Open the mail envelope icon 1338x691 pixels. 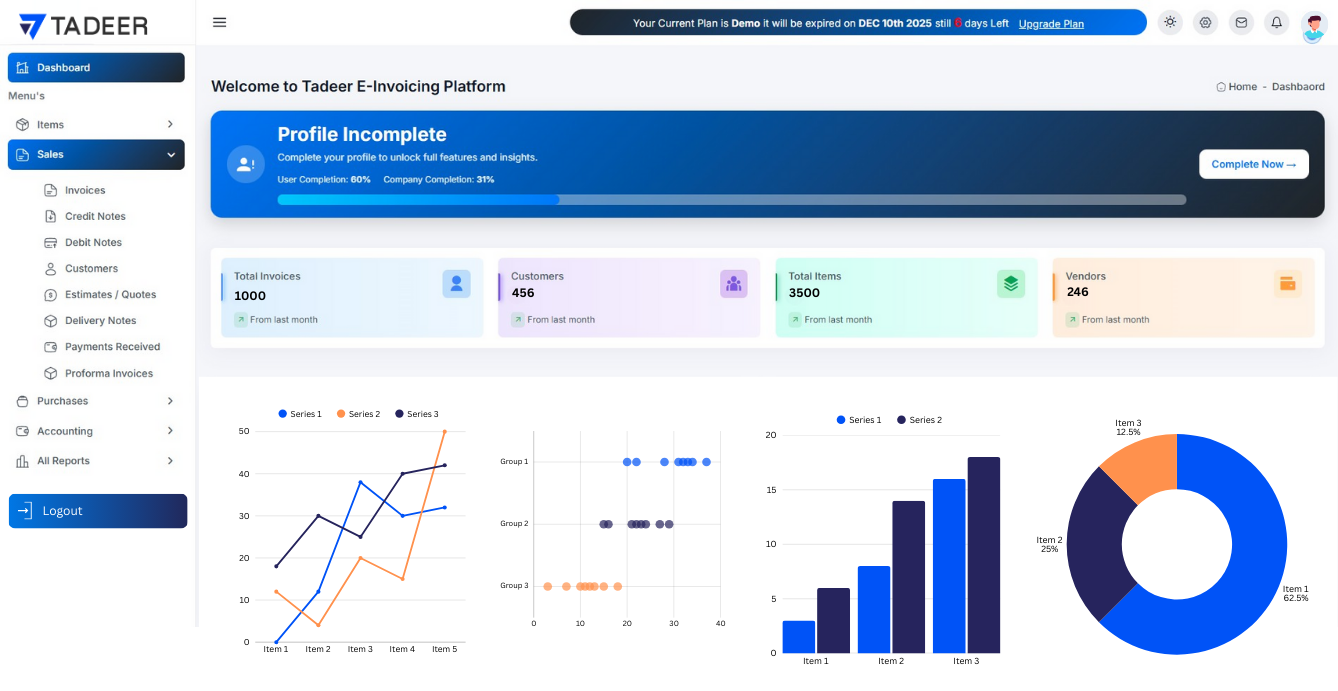[x=1241, y=23]
